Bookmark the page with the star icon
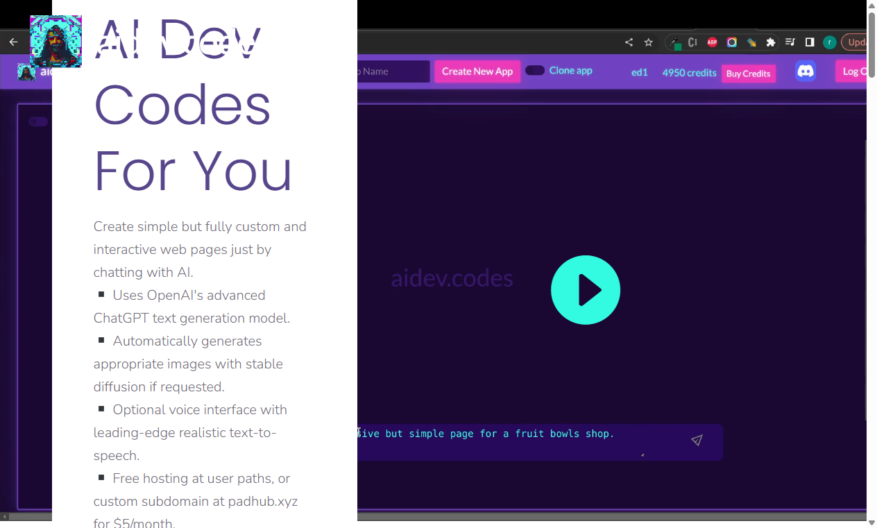The height and width of the screenshot is (528, 877). point(648,42)
